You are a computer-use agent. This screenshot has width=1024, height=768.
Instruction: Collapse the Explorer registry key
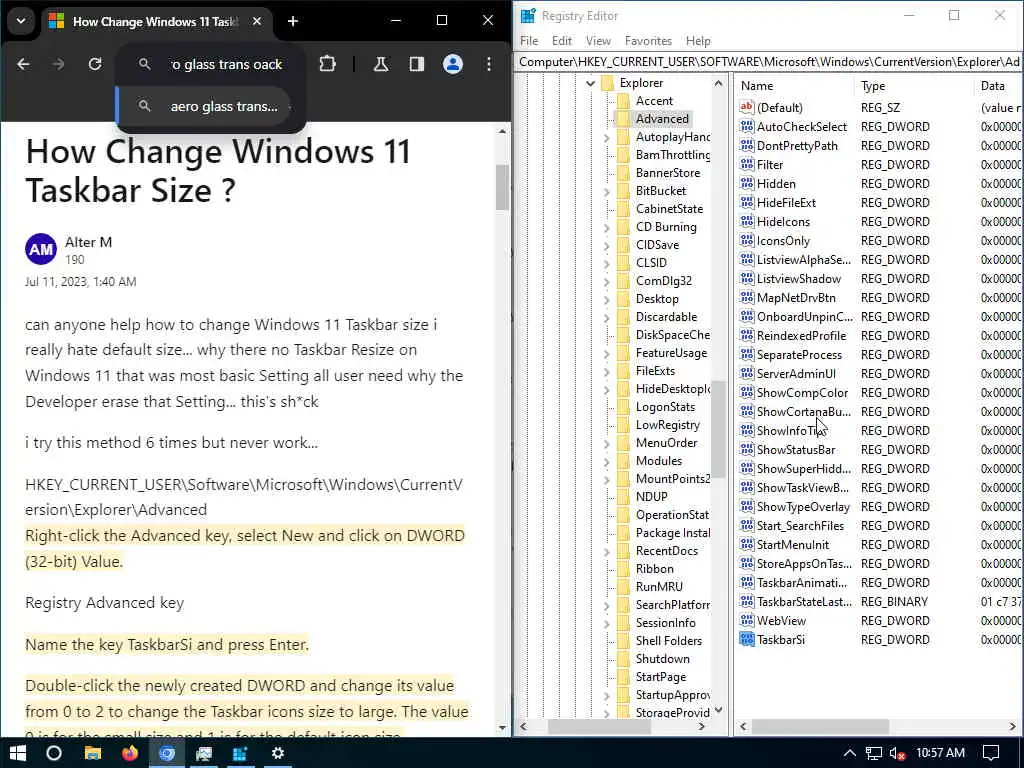[x=590, y=84]
